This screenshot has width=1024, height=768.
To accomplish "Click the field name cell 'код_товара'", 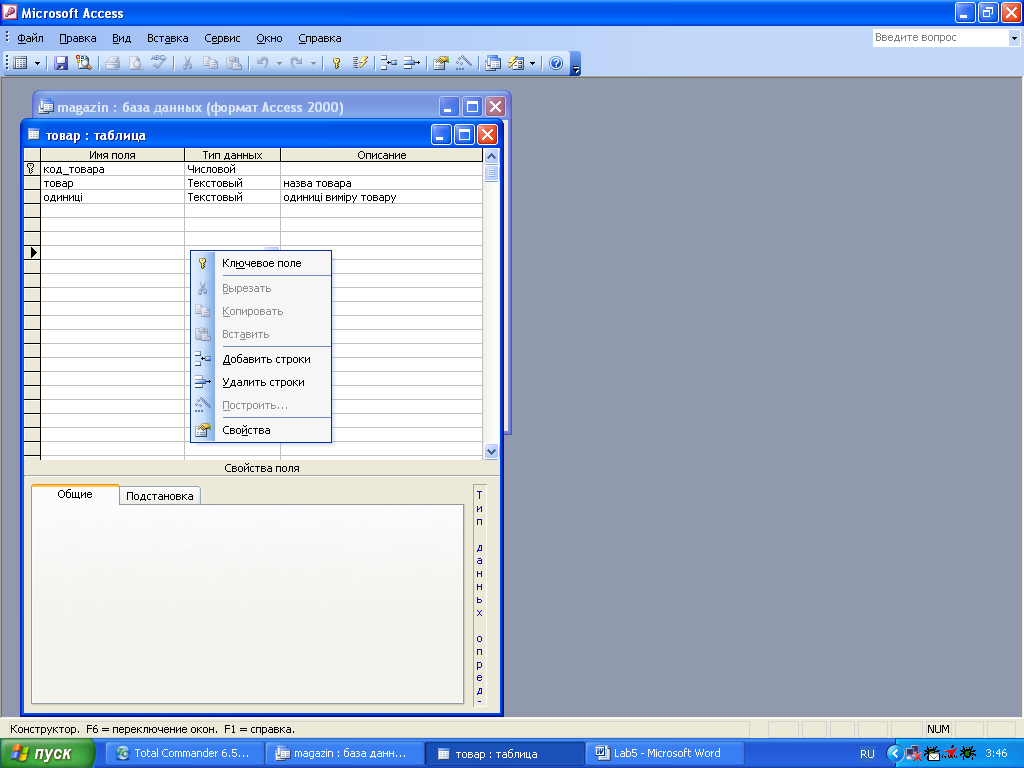I will 112,169.
